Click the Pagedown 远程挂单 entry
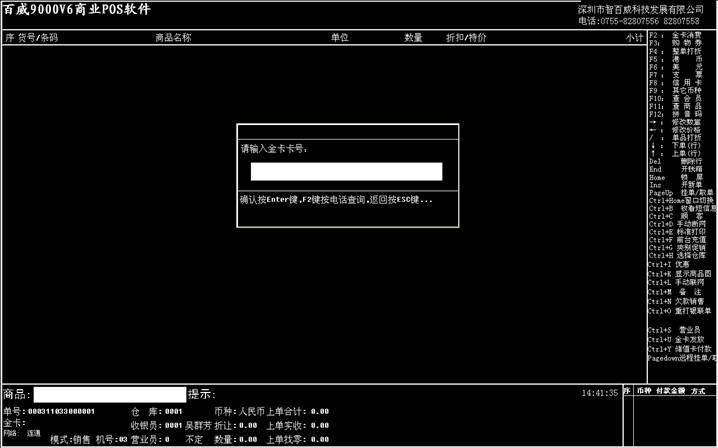This screenshot has height=448, width=718. pos(682,358)
